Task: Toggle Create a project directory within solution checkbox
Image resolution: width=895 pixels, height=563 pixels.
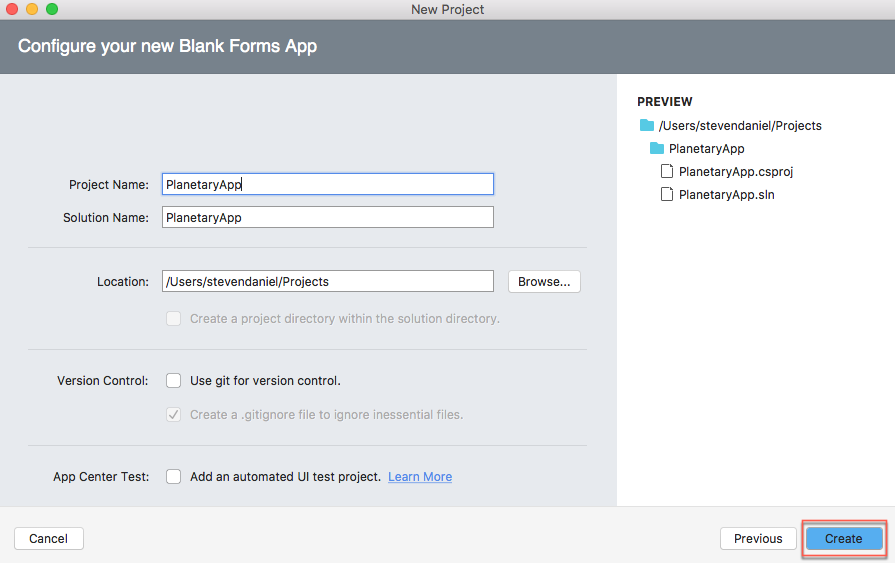Action: click(x=174, y=319)
